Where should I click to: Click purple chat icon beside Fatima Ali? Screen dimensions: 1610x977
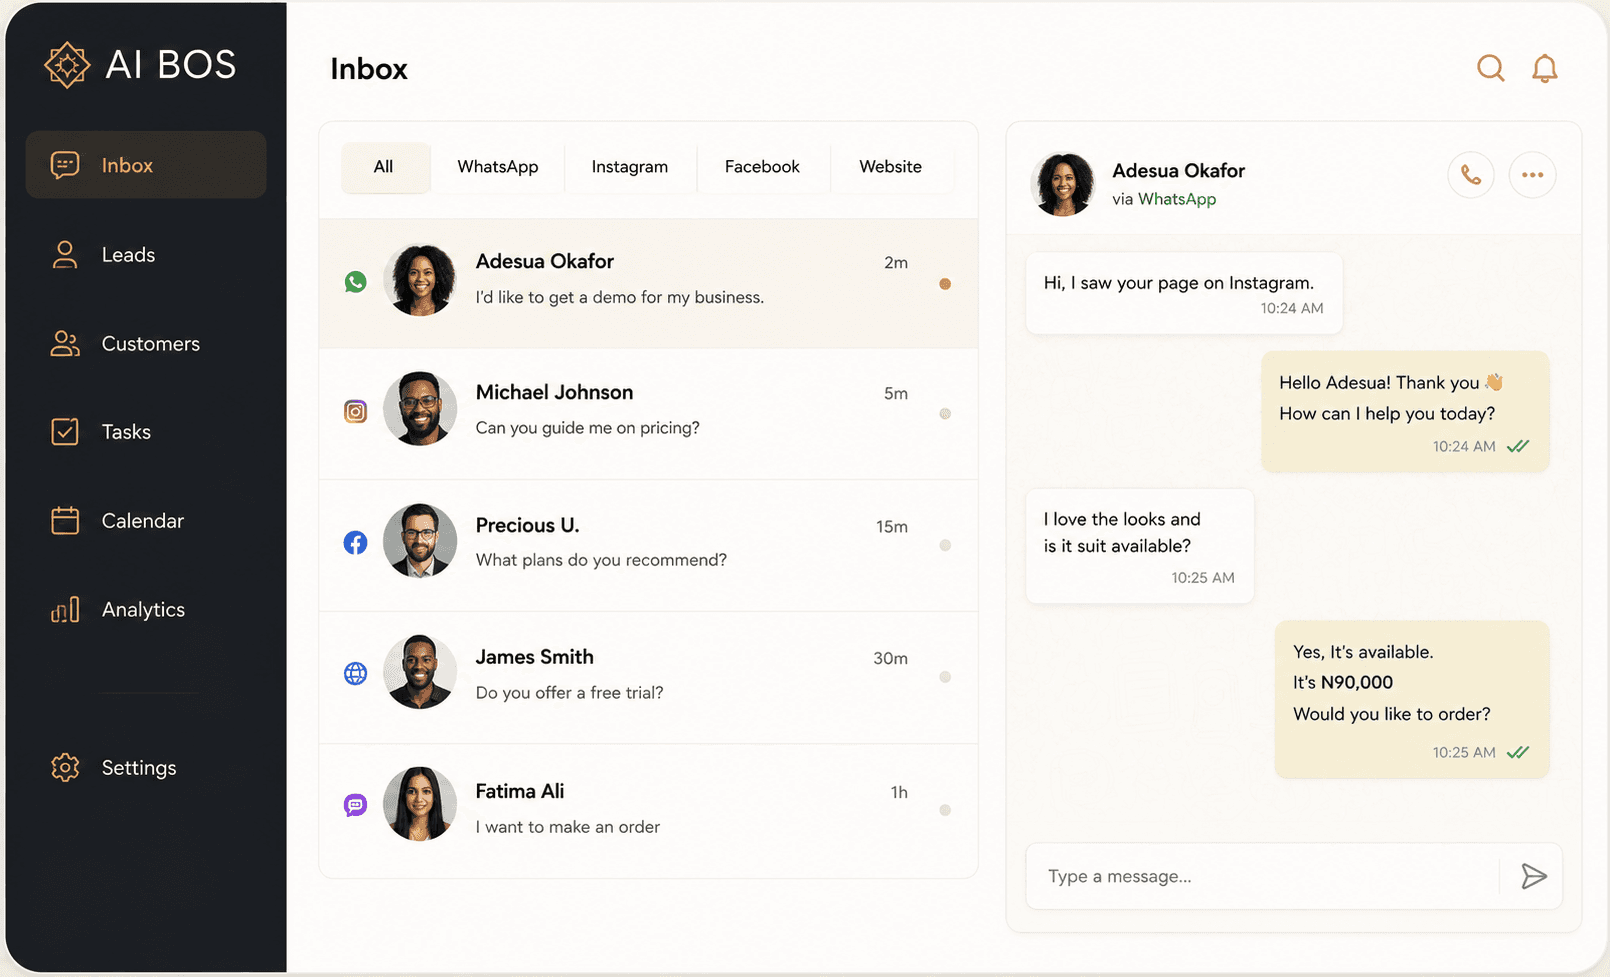[355, 805]
